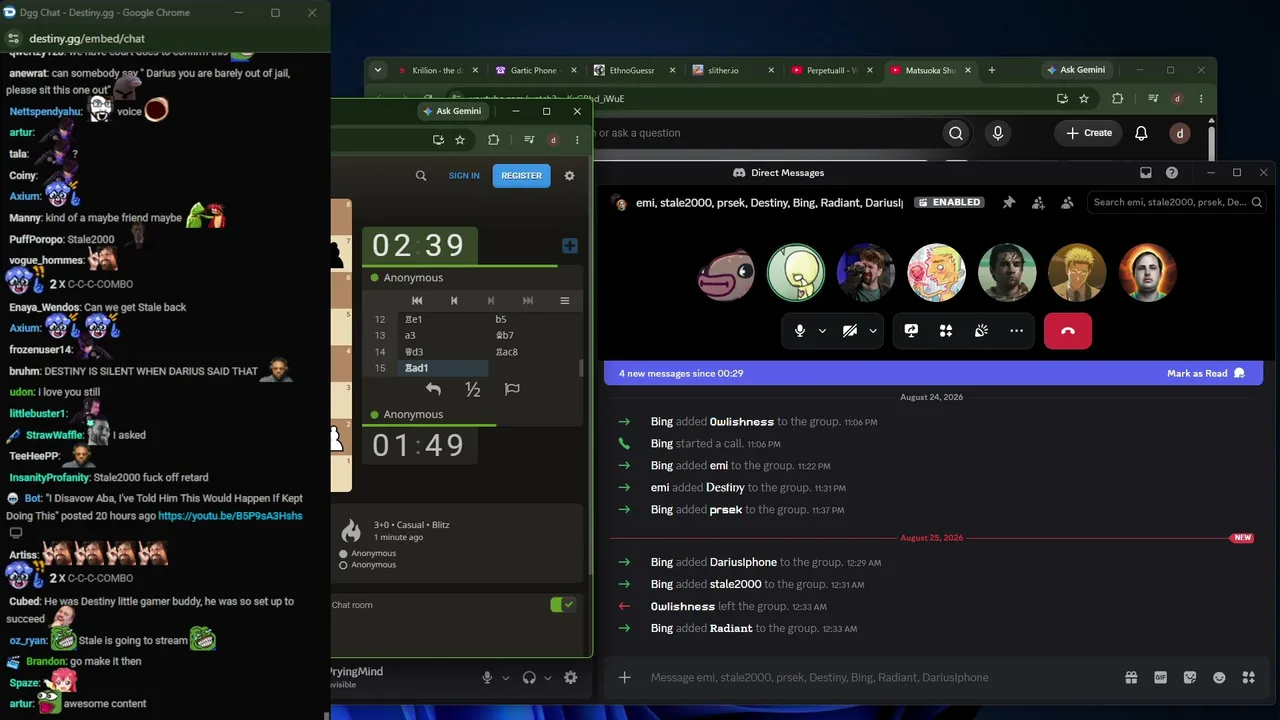Screen dimensions: 1280x720
Task: Open Lichess settings gear
Action: pos(569,175)
